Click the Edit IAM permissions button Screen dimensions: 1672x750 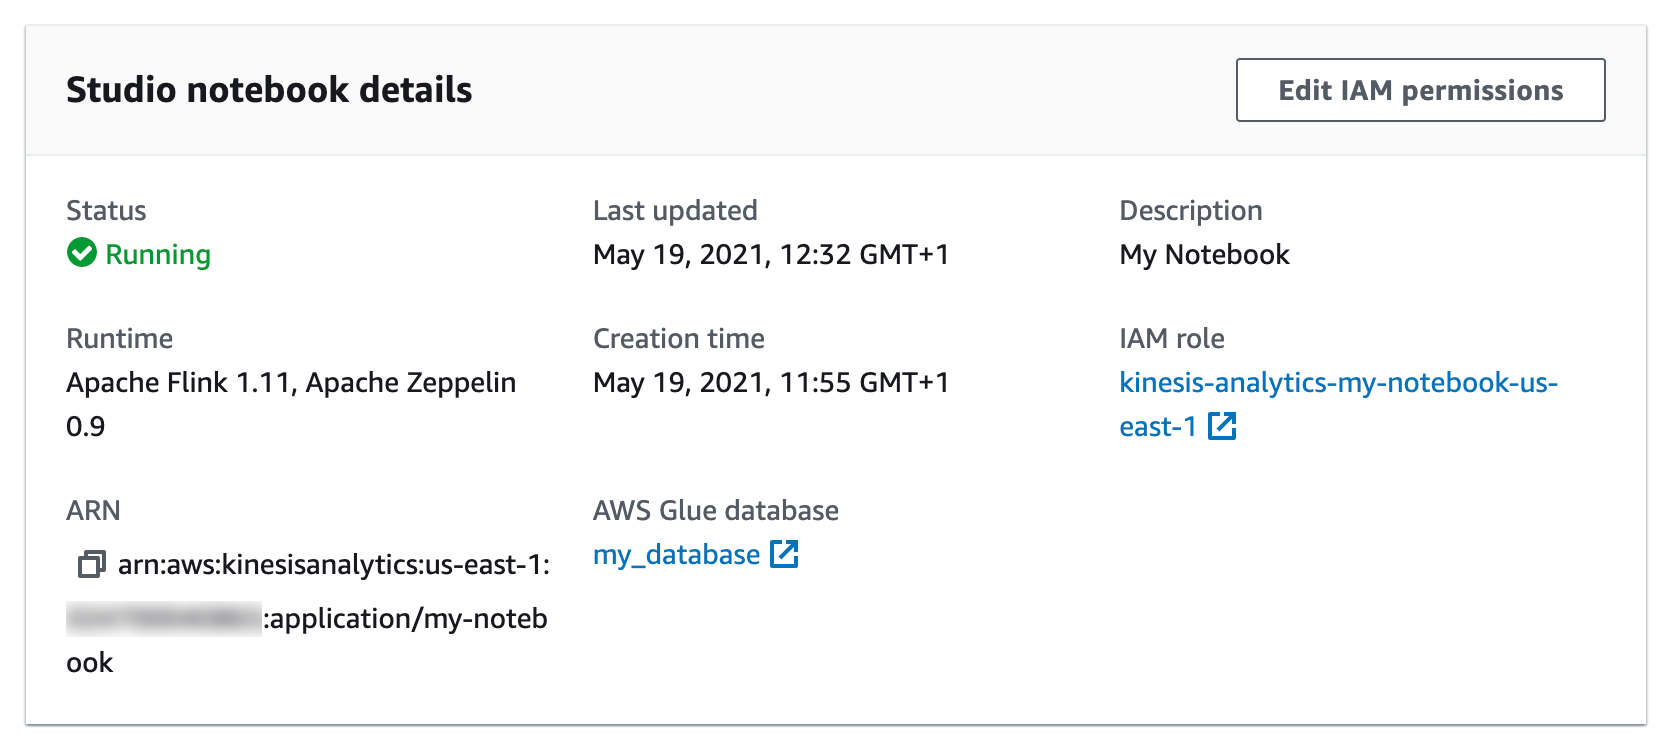point(1420,90)
